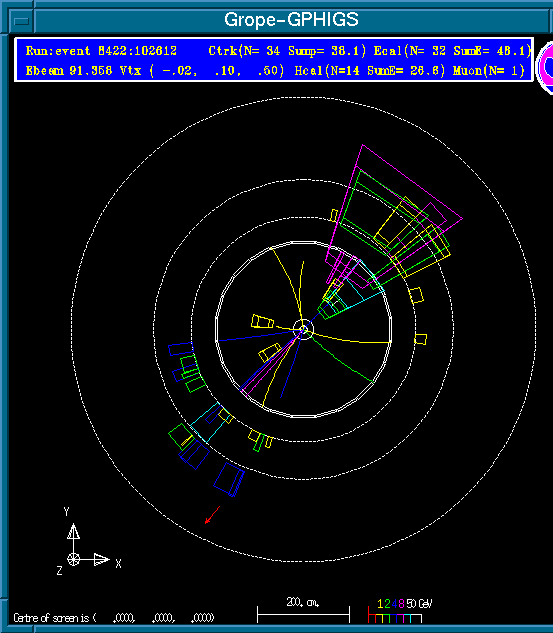This screenshot has height=633, width=553.
Task: Select the X axis arrow of coordinate indicator
Action: (101, 559)
